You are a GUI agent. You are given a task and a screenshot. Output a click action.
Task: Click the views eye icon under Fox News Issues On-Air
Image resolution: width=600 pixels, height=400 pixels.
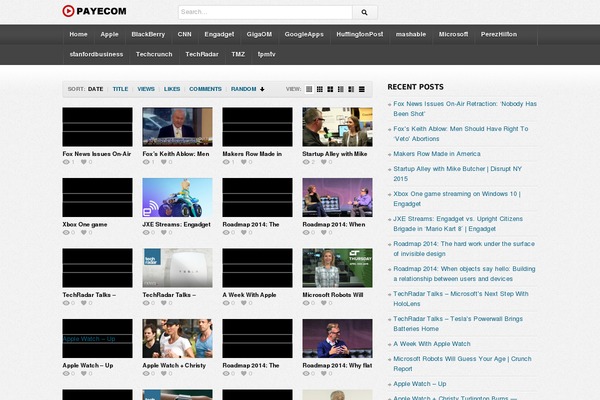point(66,162)
